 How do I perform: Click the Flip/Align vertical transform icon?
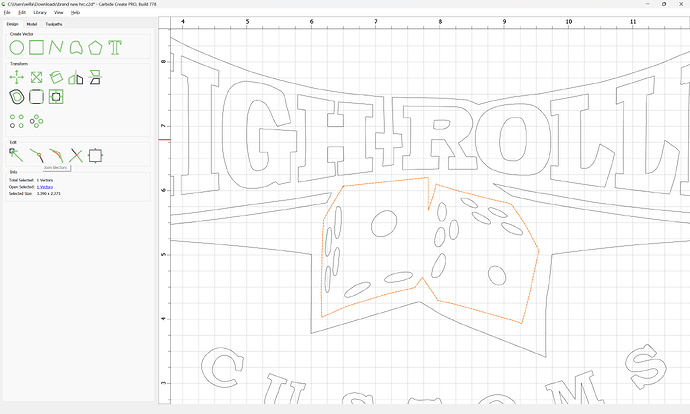[95, 77]
